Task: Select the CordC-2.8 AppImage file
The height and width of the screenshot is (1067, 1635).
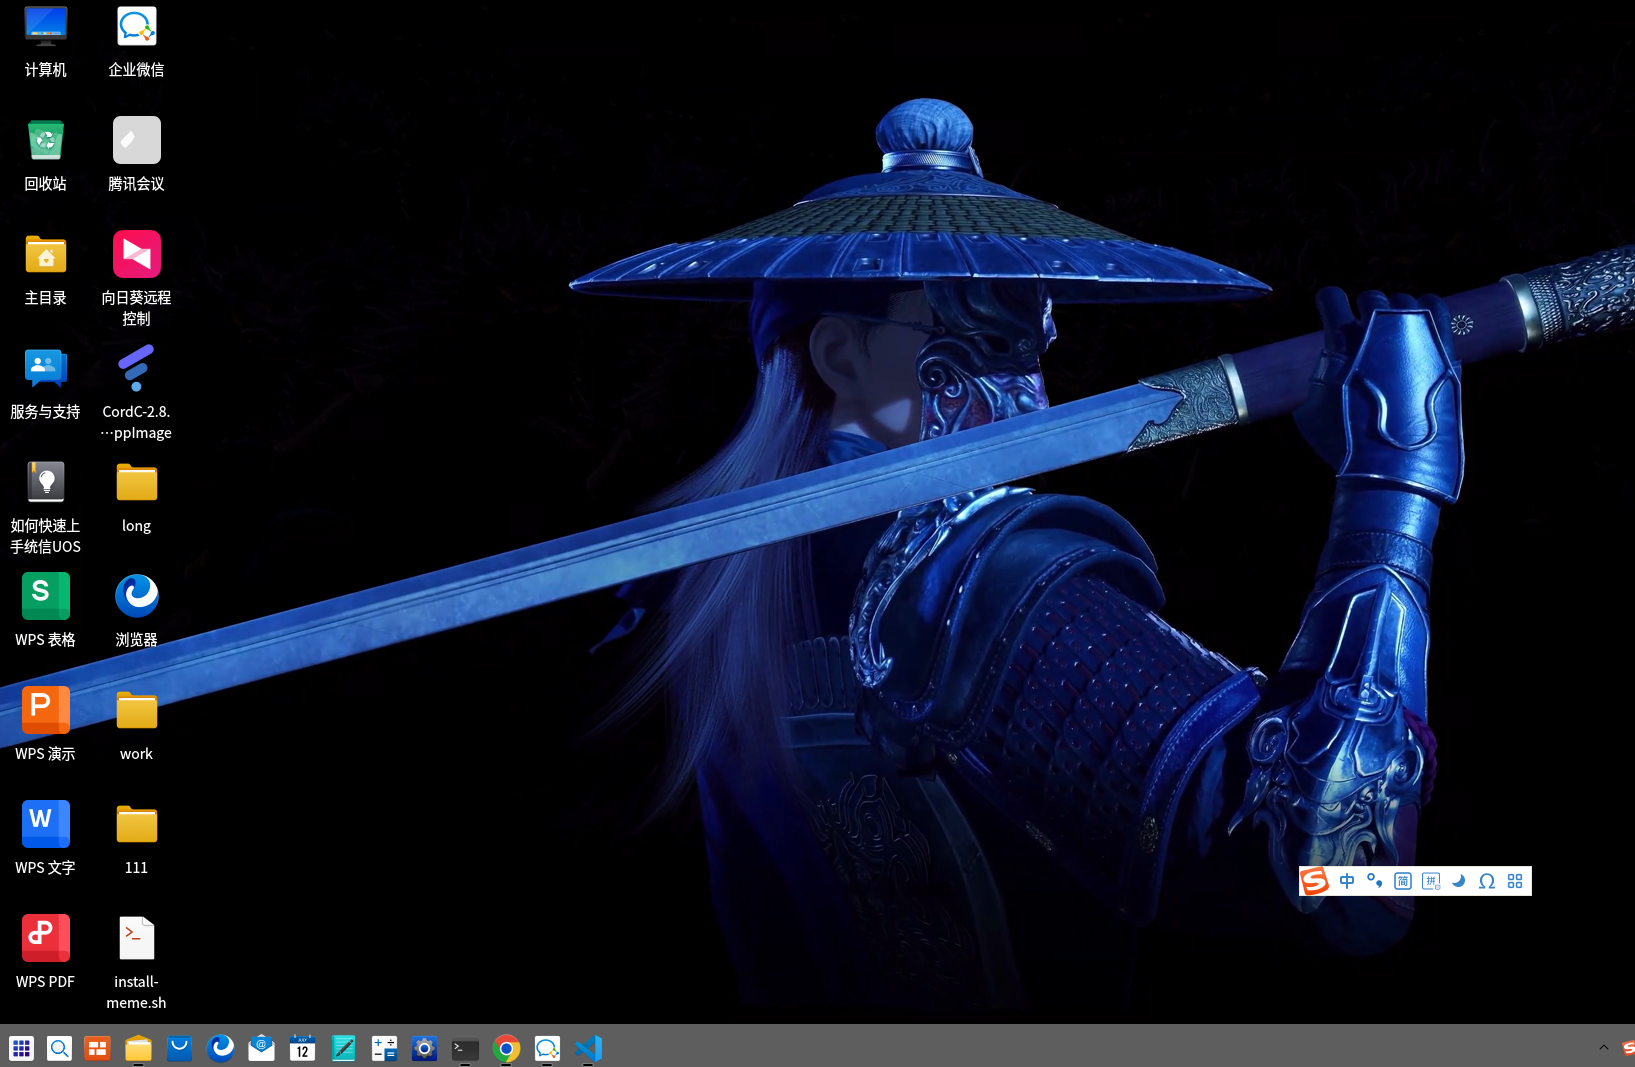Action: (x=136, y=392)
